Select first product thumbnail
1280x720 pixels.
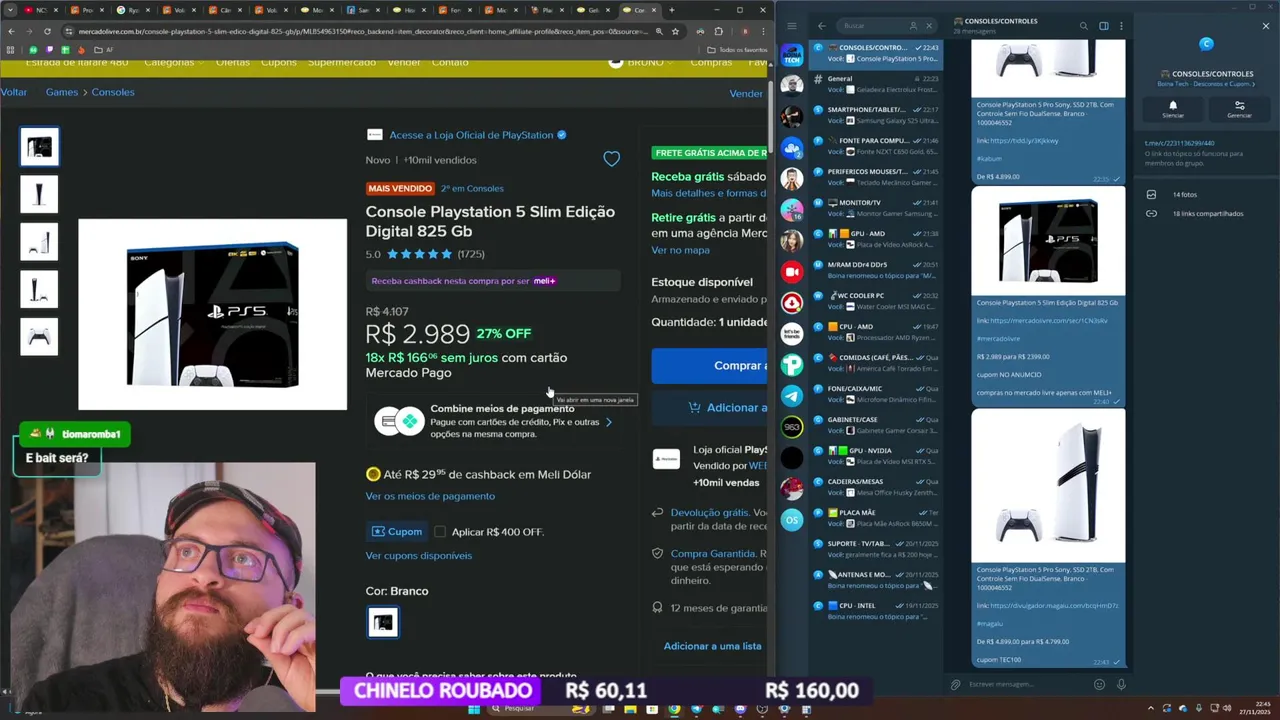(39, 146)
